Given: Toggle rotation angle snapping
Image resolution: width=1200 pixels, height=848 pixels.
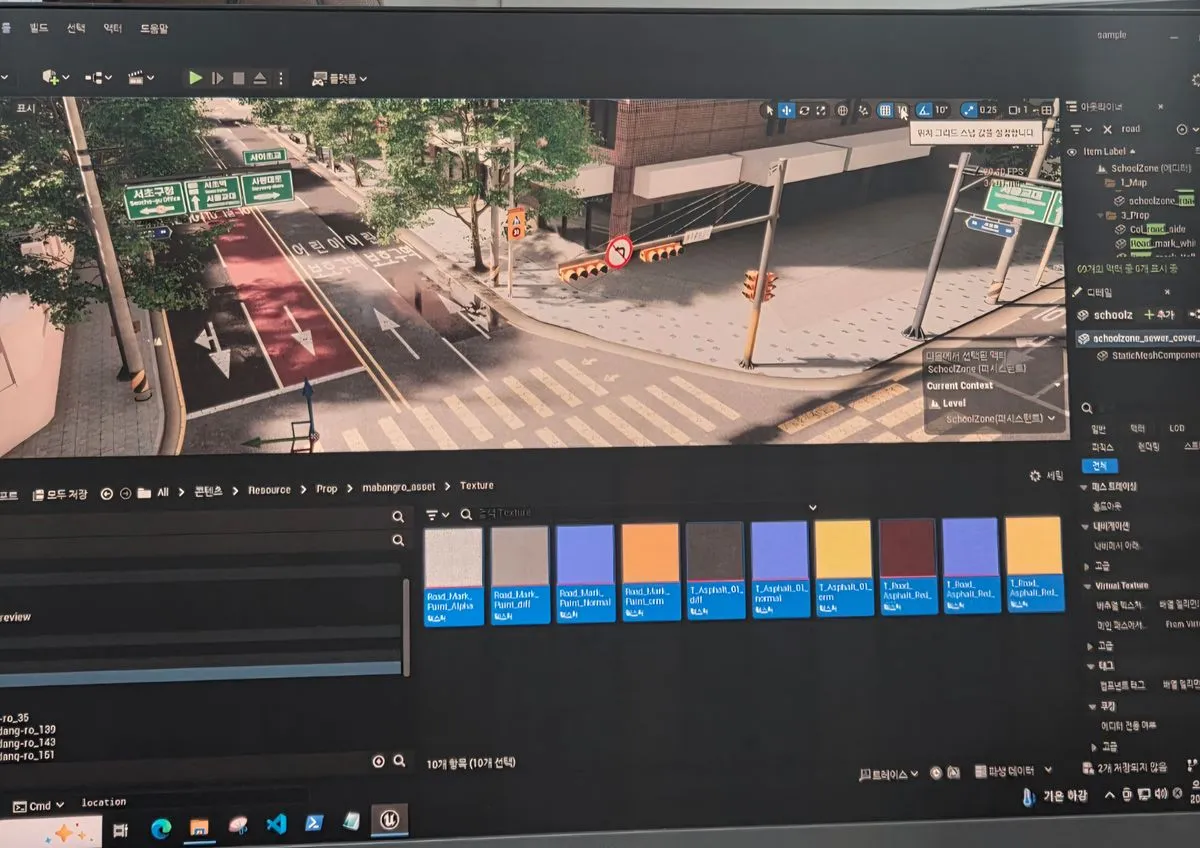Looking at the screenshot, I should coord(924,110).
